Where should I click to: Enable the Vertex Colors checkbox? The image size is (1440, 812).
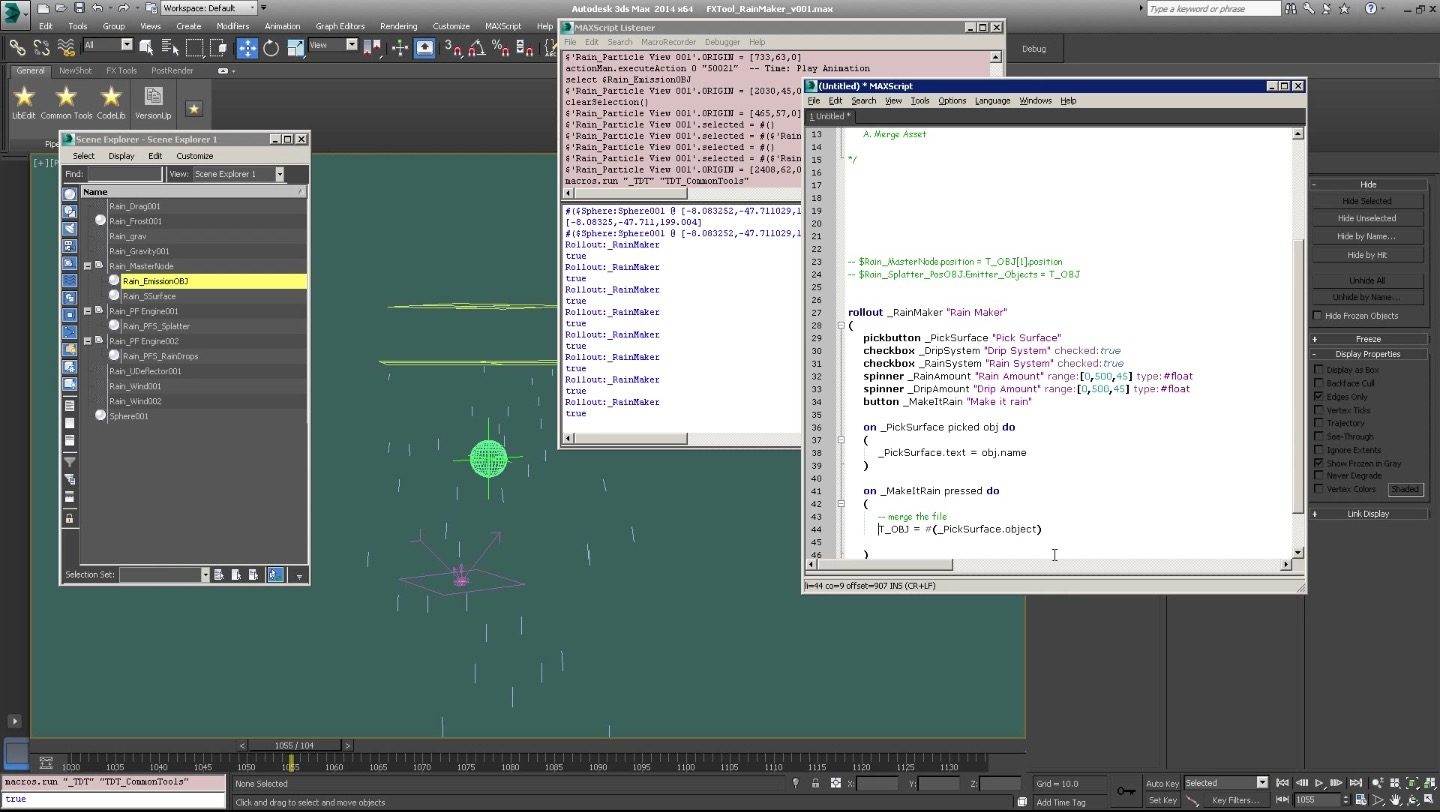(x=1319, y=489)
